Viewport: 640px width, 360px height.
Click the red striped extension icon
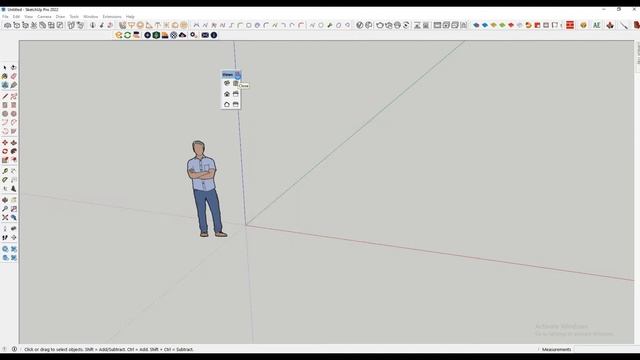click(x=570, y=25)
